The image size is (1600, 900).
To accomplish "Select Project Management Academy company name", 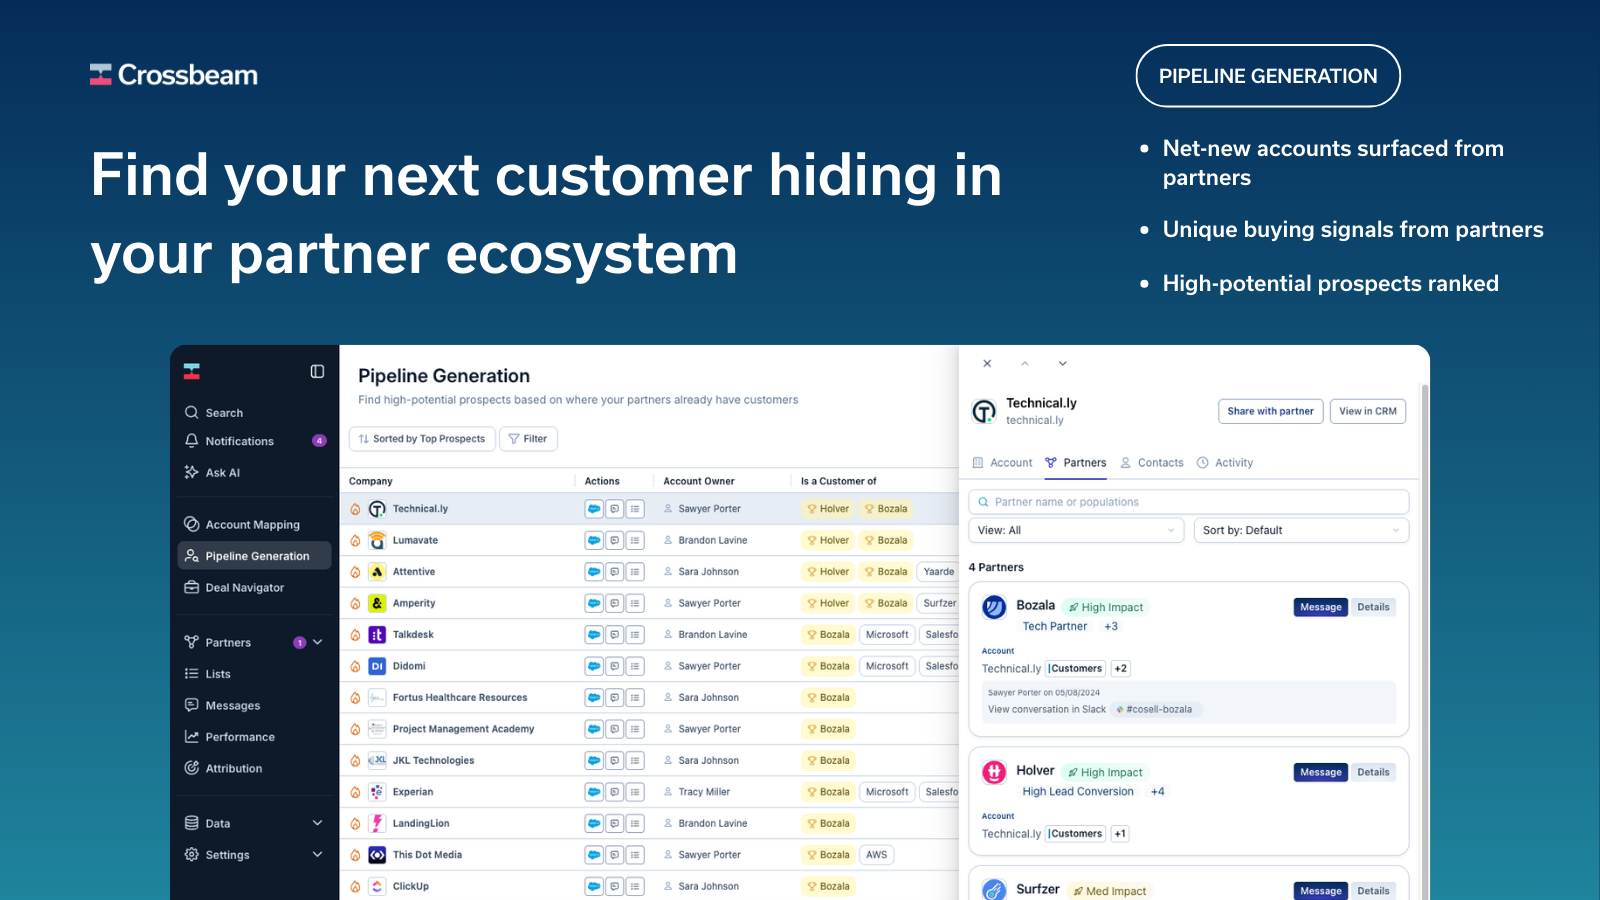I will (x=463, y=729).
